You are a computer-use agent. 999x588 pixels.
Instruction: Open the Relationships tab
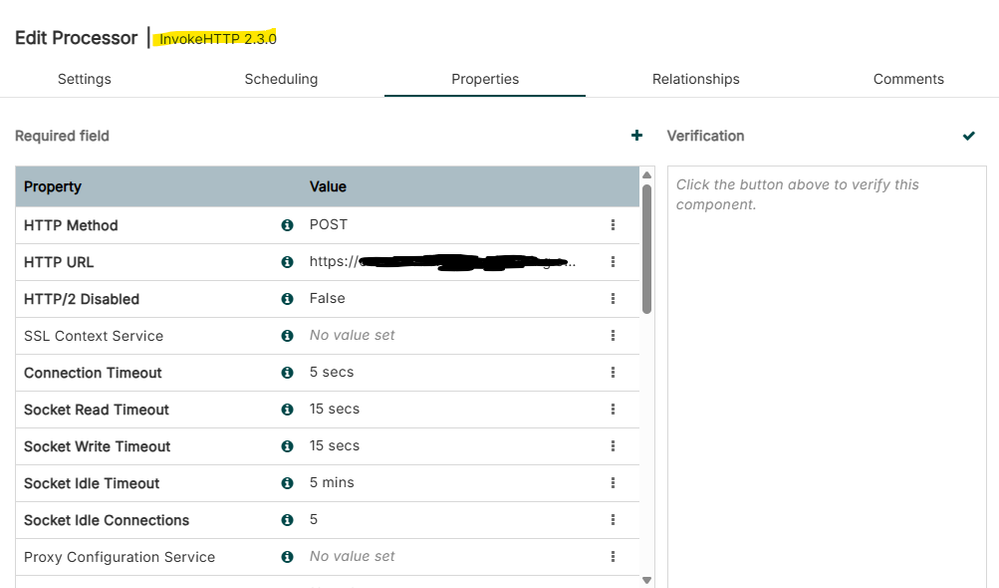tap(696, 79)
